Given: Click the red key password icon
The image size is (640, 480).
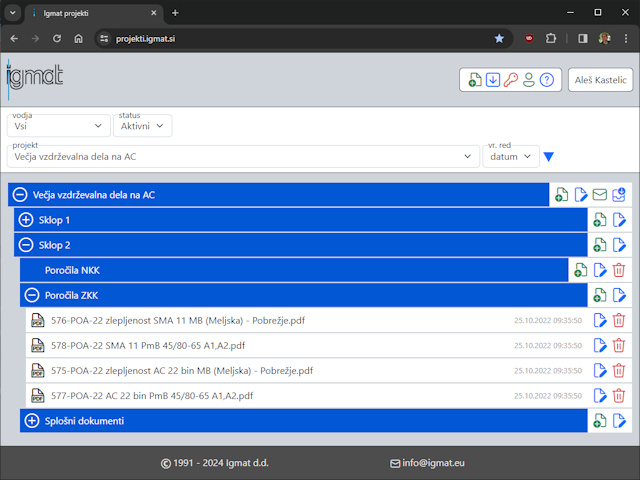Looking at the screenshot, I should pyautogui.click(x=511, y=80).
